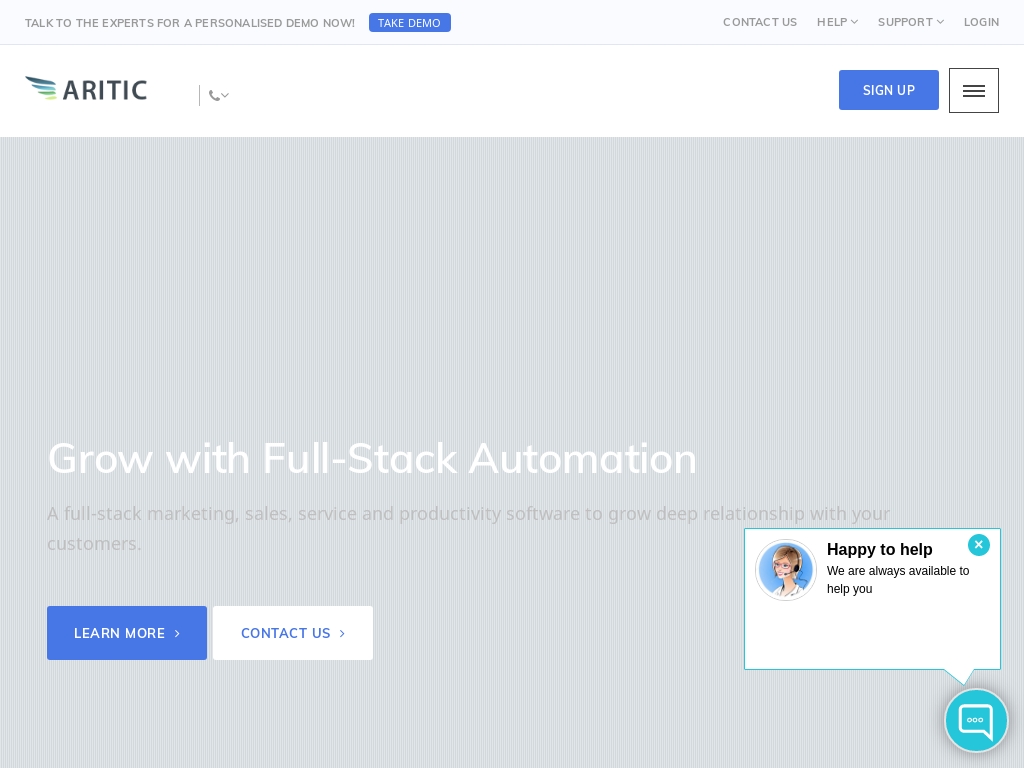Screen dimensions: 1024x768
Task: Select LOGIN from the top navigation
Action: pos(981,22)
